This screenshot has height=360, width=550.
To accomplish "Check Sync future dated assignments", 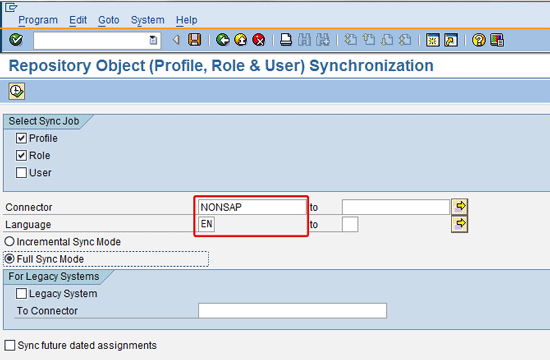I will click(x=10, y=345).
